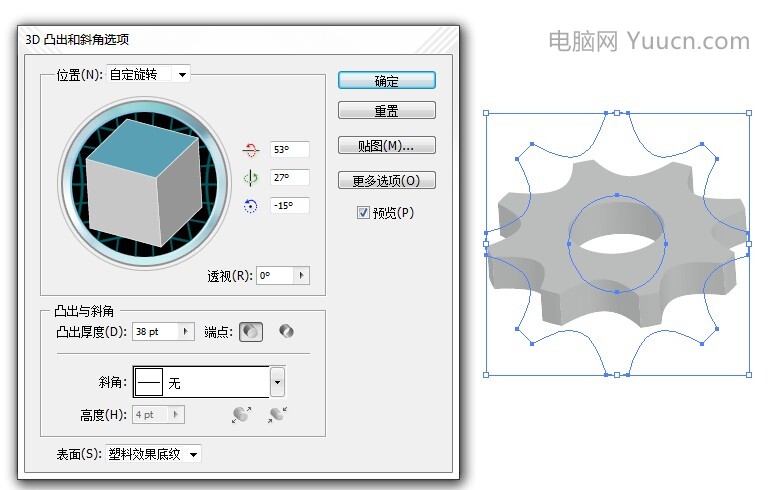Click the Z rotation field showing -15°
Image resolution: width=776 pixels, height=490 pixels.
(290, 205)
